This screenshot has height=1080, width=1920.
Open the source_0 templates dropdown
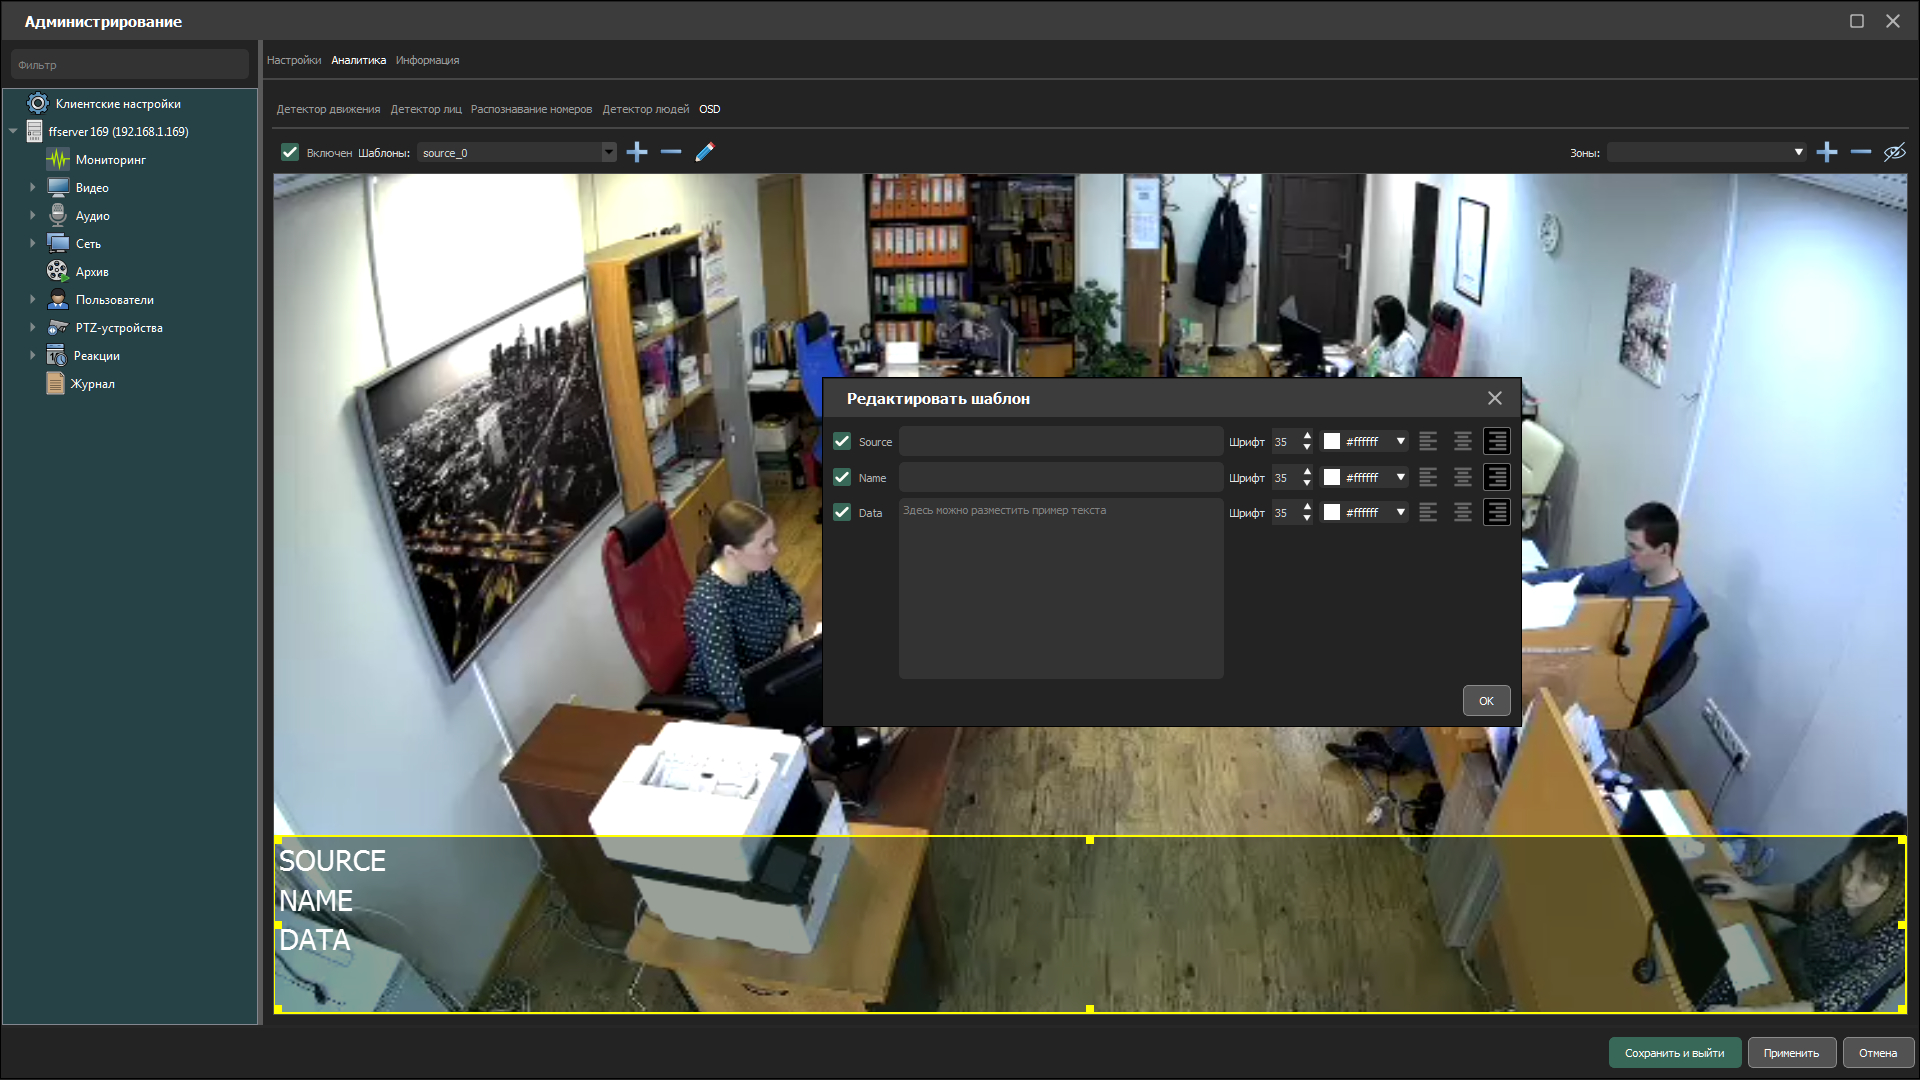pyautogui.click(x=608, y=152)
